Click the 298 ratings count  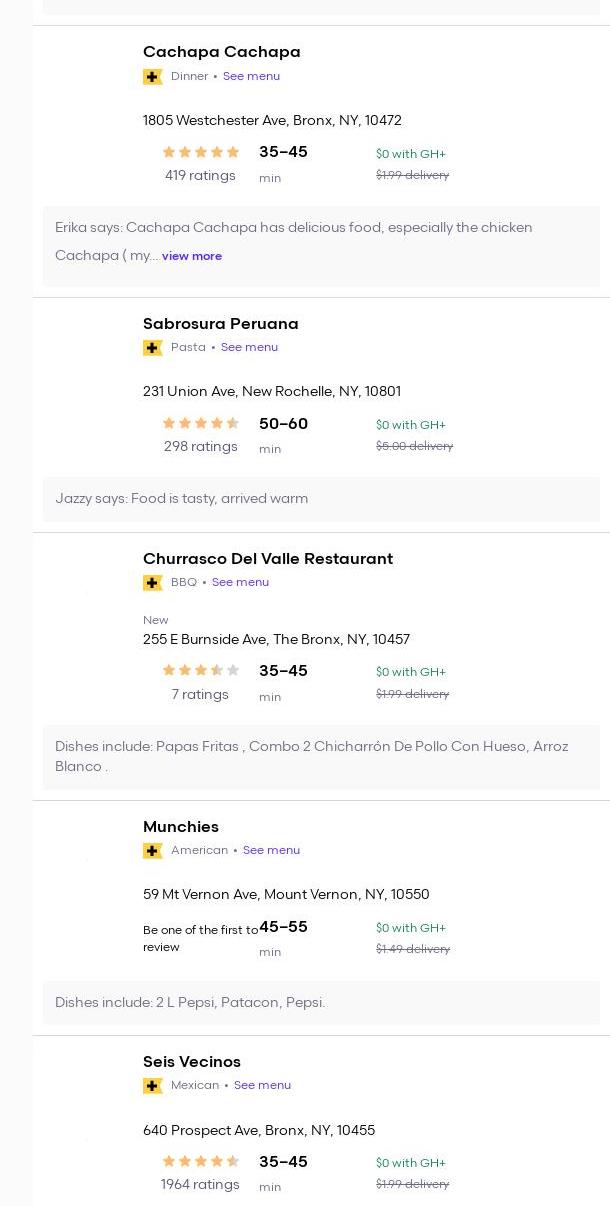pos(200,447)
